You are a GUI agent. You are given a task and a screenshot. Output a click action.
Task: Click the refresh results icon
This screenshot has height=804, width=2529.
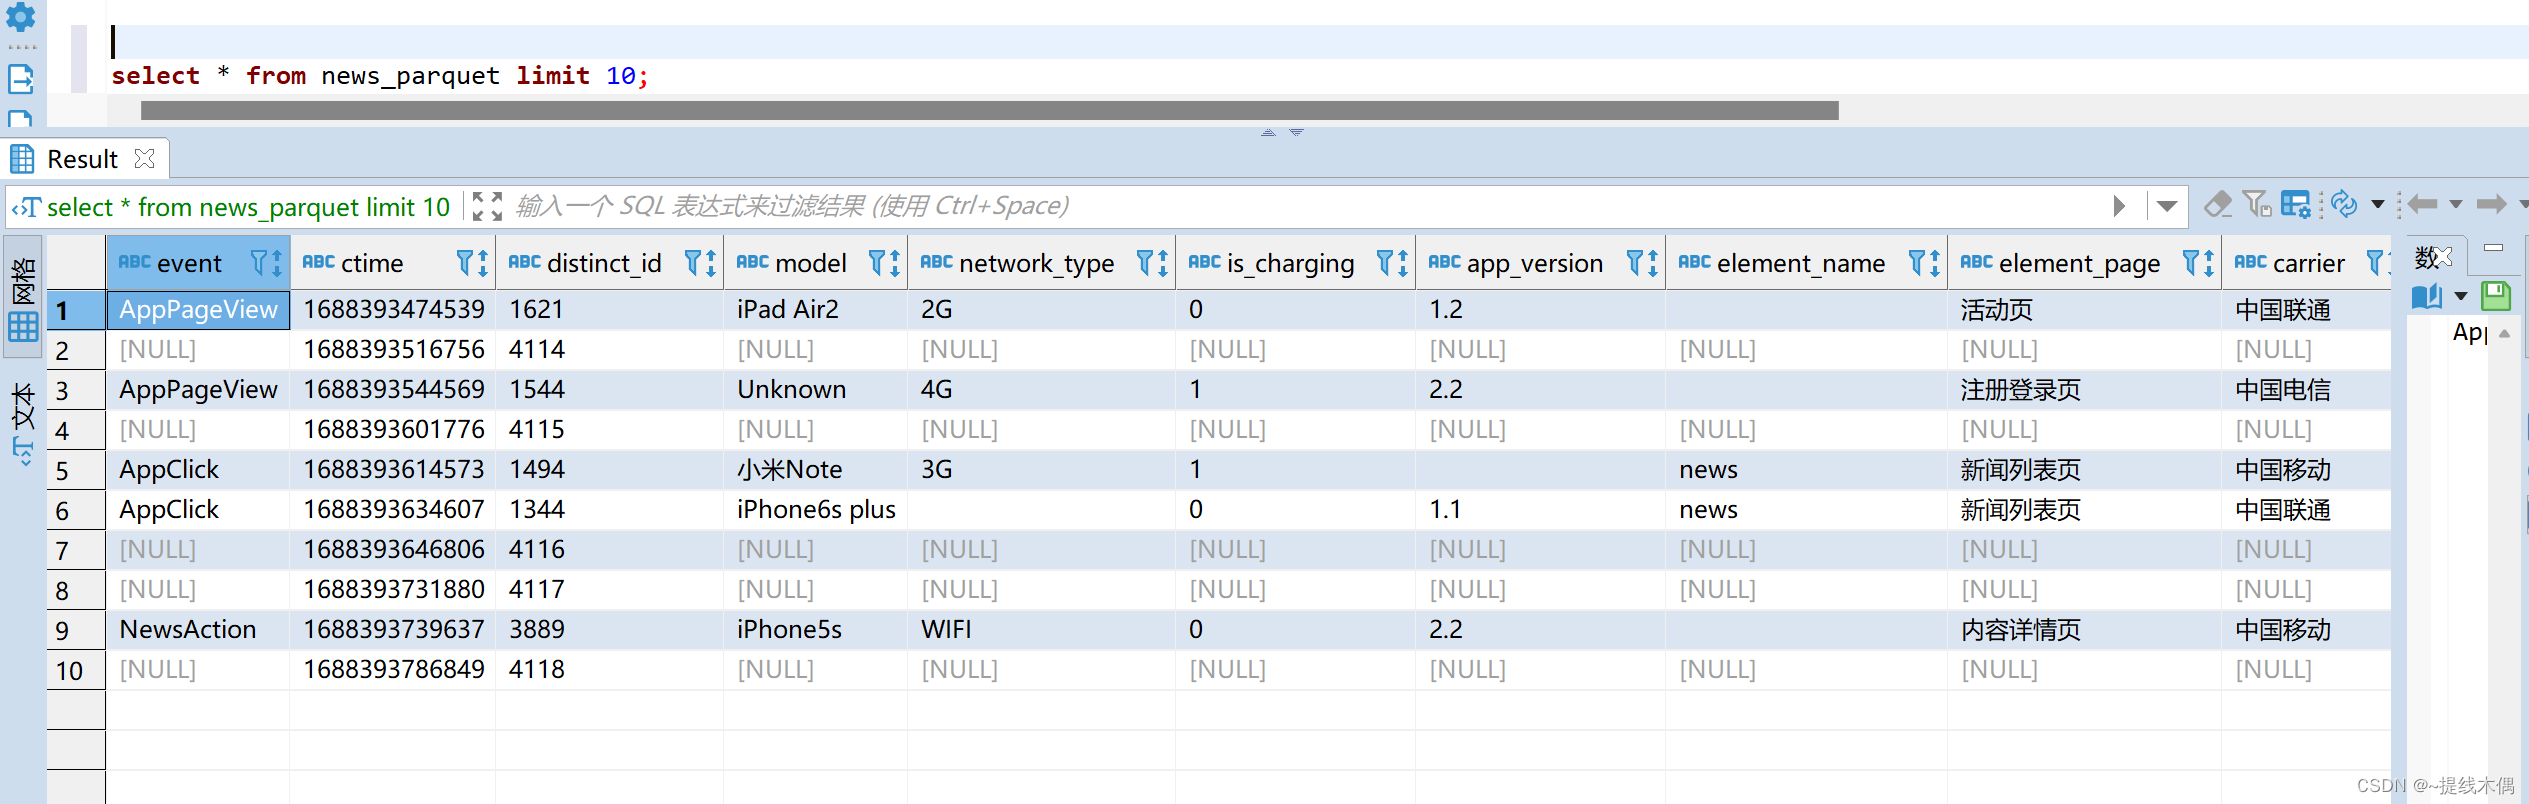[2344, 204]
